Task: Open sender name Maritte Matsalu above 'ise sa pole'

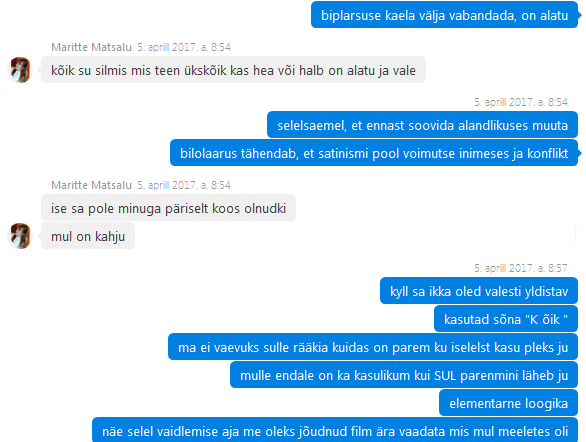Action: click(92, 185)
